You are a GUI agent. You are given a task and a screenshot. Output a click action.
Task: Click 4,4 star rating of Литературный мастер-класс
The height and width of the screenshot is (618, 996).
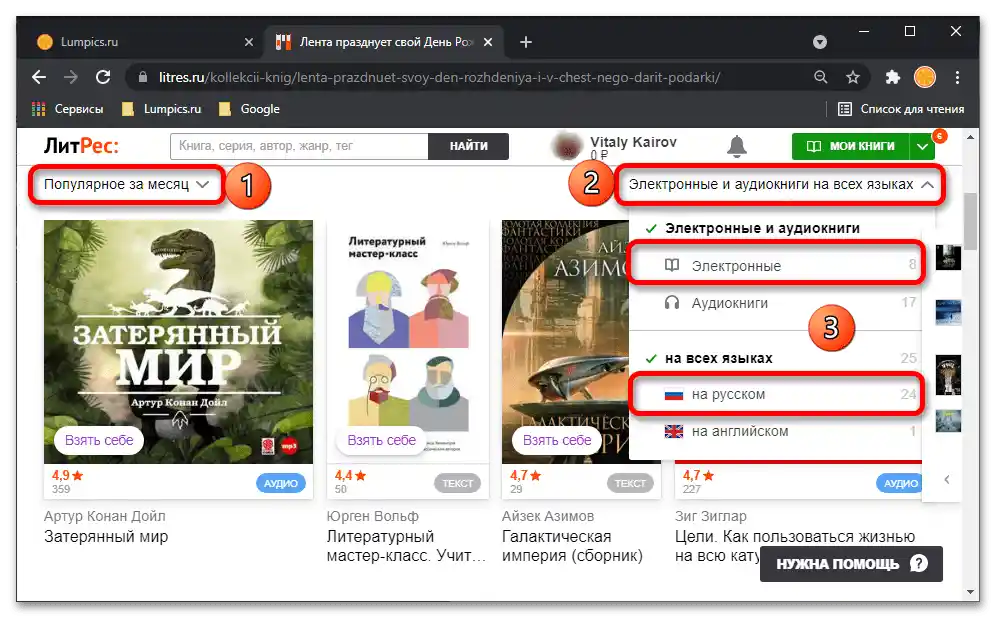pyautogui.click(x=350, y=475)
